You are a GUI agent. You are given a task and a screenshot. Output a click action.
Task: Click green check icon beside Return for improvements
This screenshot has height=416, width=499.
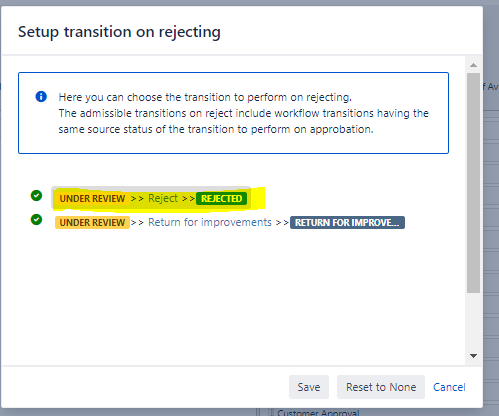point(36,220)
